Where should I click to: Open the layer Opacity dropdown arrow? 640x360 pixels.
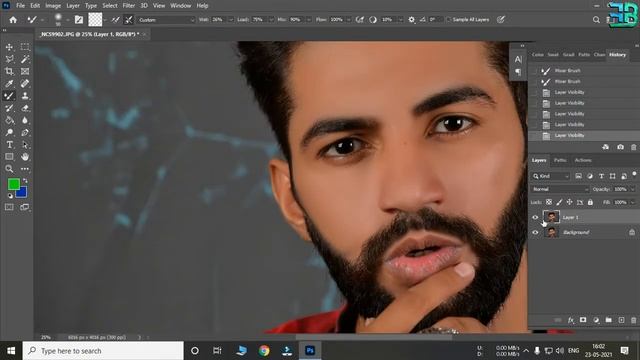click(633, 189)
